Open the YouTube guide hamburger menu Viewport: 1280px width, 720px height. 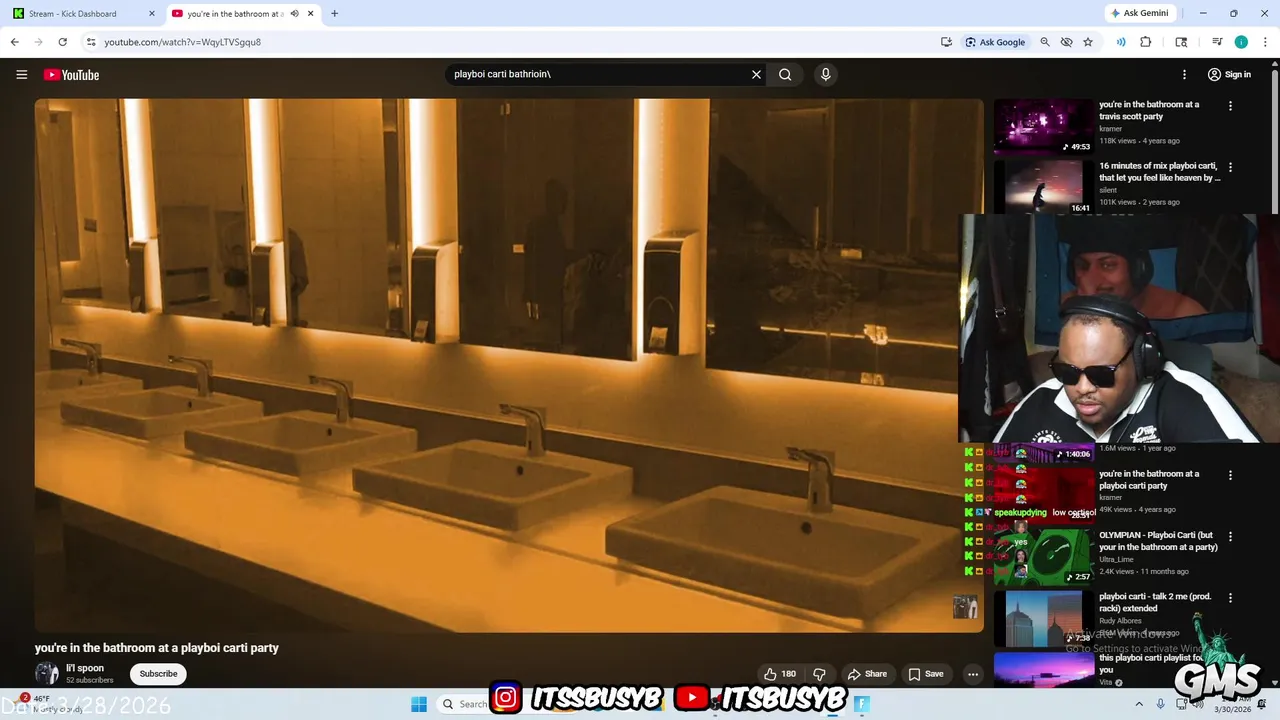pos(21,75)
